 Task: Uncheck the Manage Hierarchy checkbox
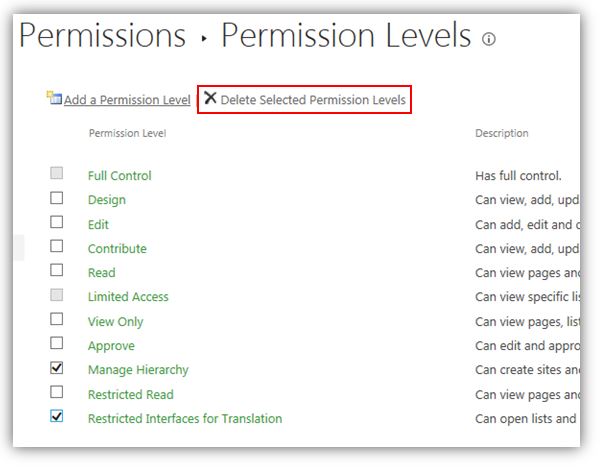pos(57,368)
